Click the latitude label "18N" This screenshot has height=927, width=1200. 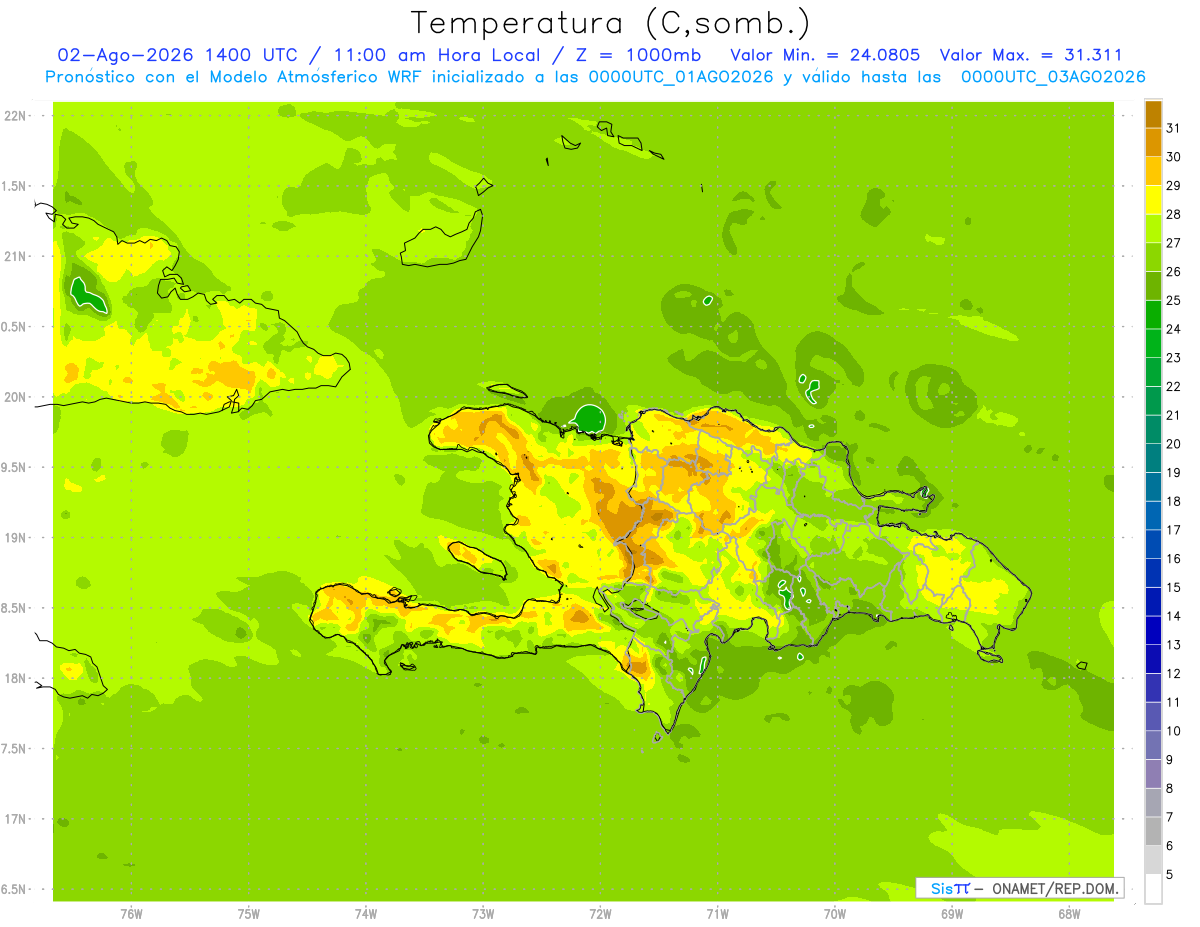pos(17,679)
